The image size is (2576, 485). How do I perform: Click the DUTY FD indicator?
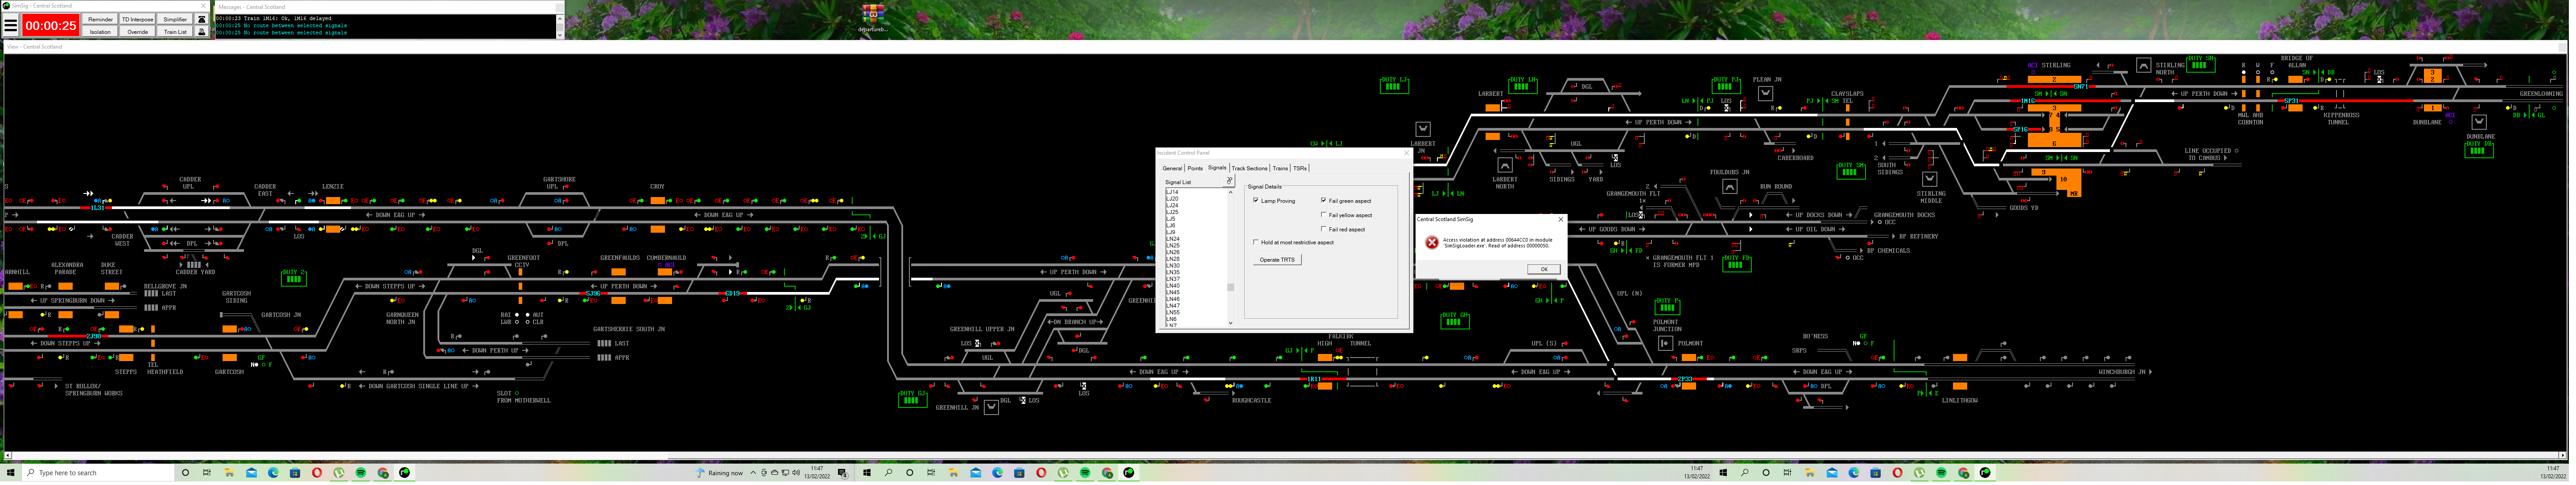[x=1737, y=264]
